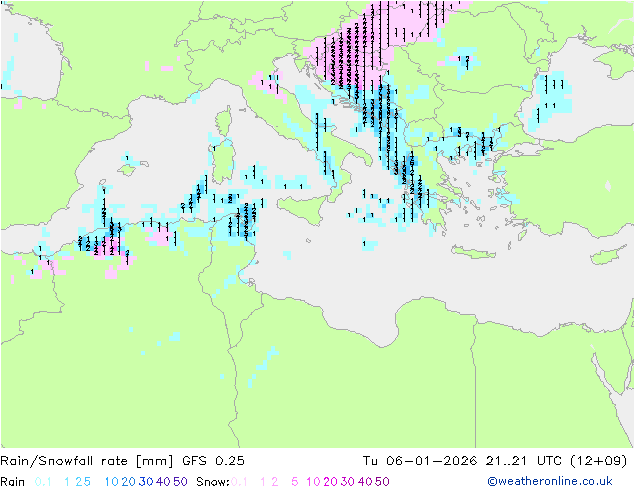Image resolution: width=634 pixels, height=490 pixels.
Task: Click the "(12+09)" forecast offset text
Action: coord(598,461)
